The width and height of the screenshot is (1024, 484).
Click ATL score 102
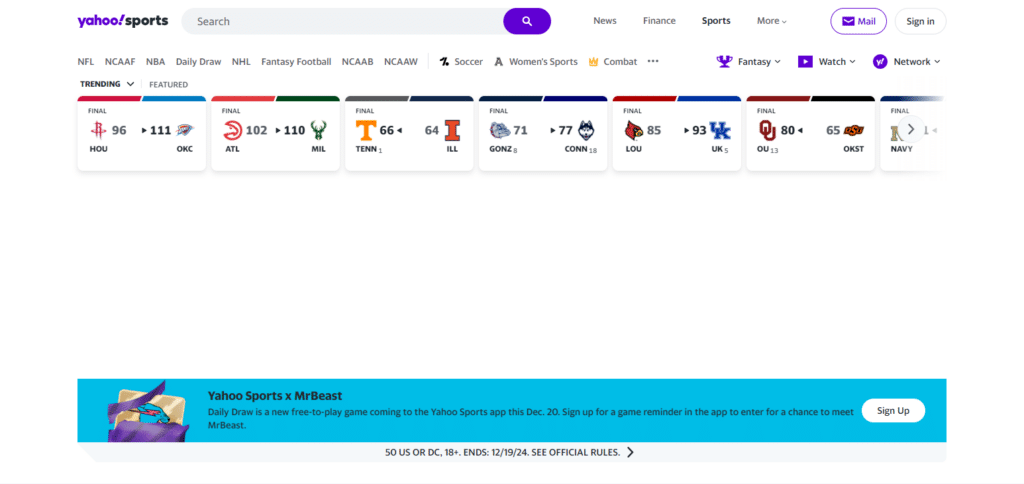click(x=257, y=131)
